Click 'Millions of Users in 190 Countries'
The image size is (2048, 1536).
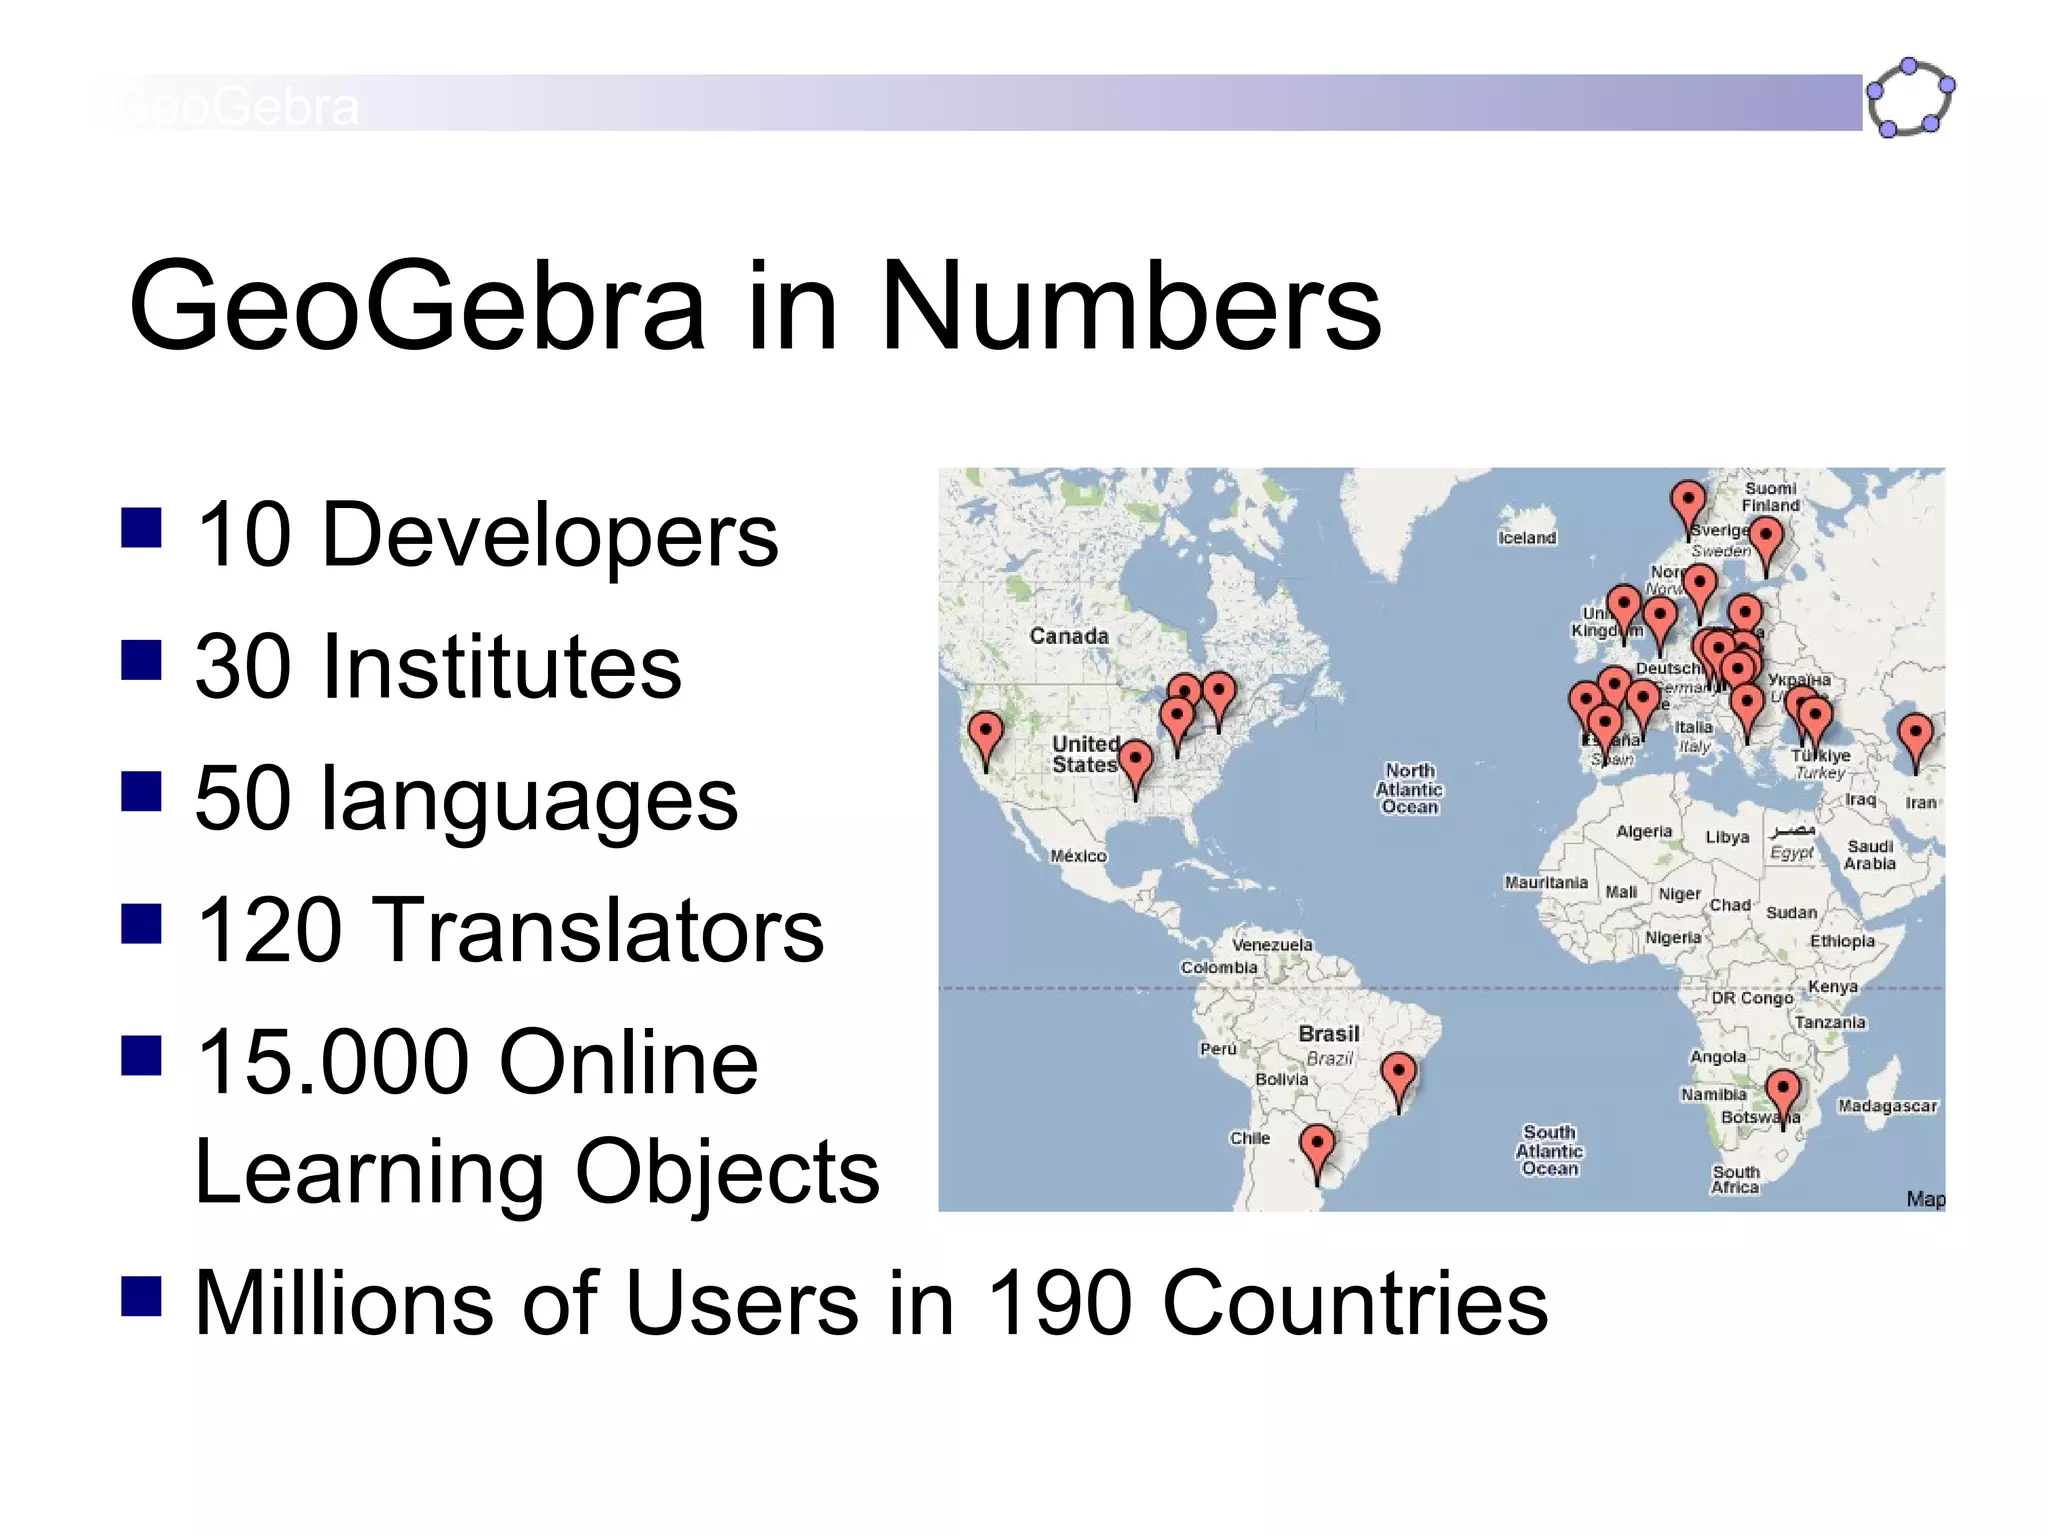(871, 1302)
